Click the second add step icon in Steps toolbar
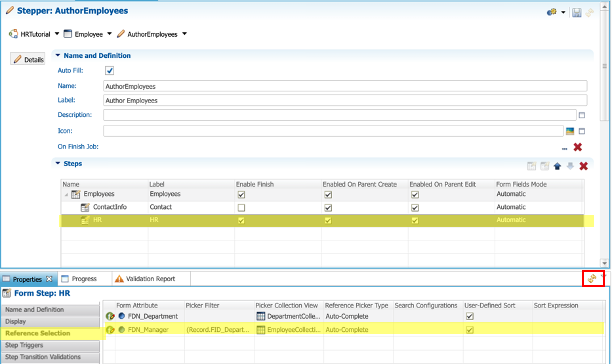The image size is (612, 364). [544, 166]
